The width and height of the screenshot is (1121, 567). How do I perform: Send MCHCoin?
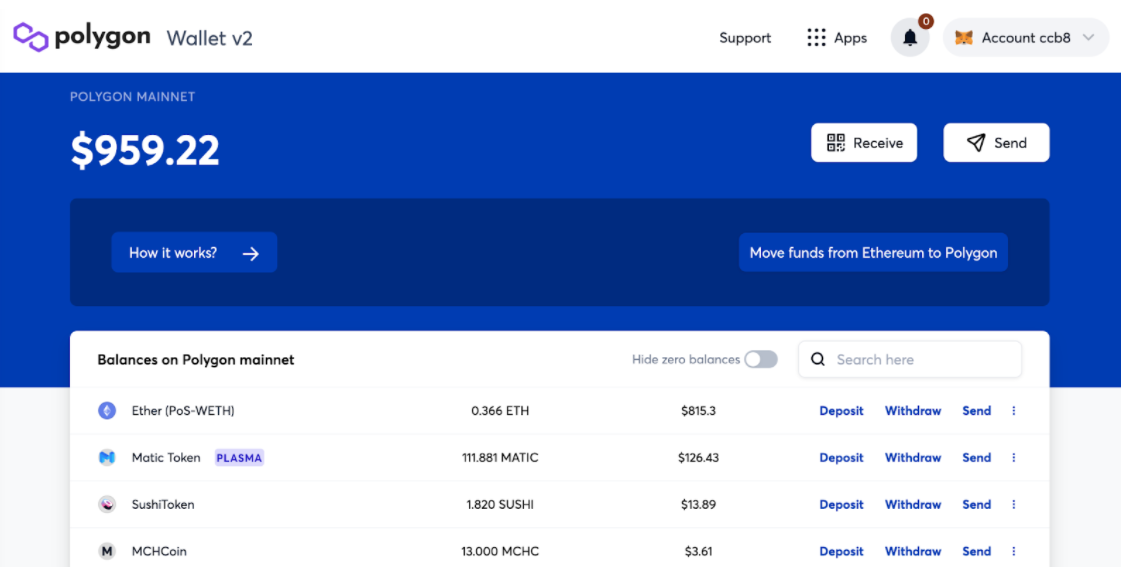click(x=977, y=551)
